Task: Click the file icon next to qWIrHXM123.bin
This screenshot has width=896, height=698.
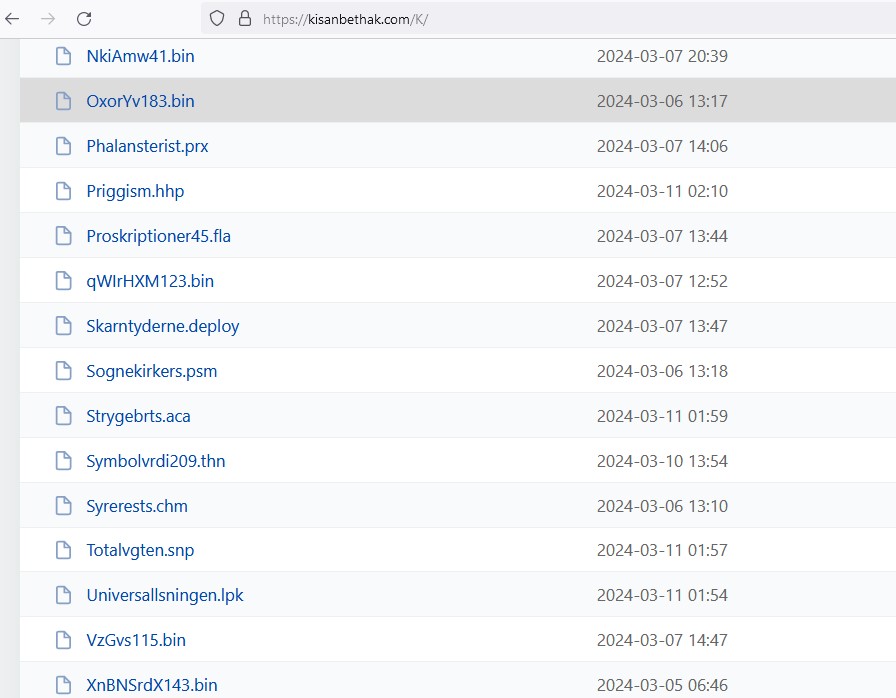Action: click(63, 281)
